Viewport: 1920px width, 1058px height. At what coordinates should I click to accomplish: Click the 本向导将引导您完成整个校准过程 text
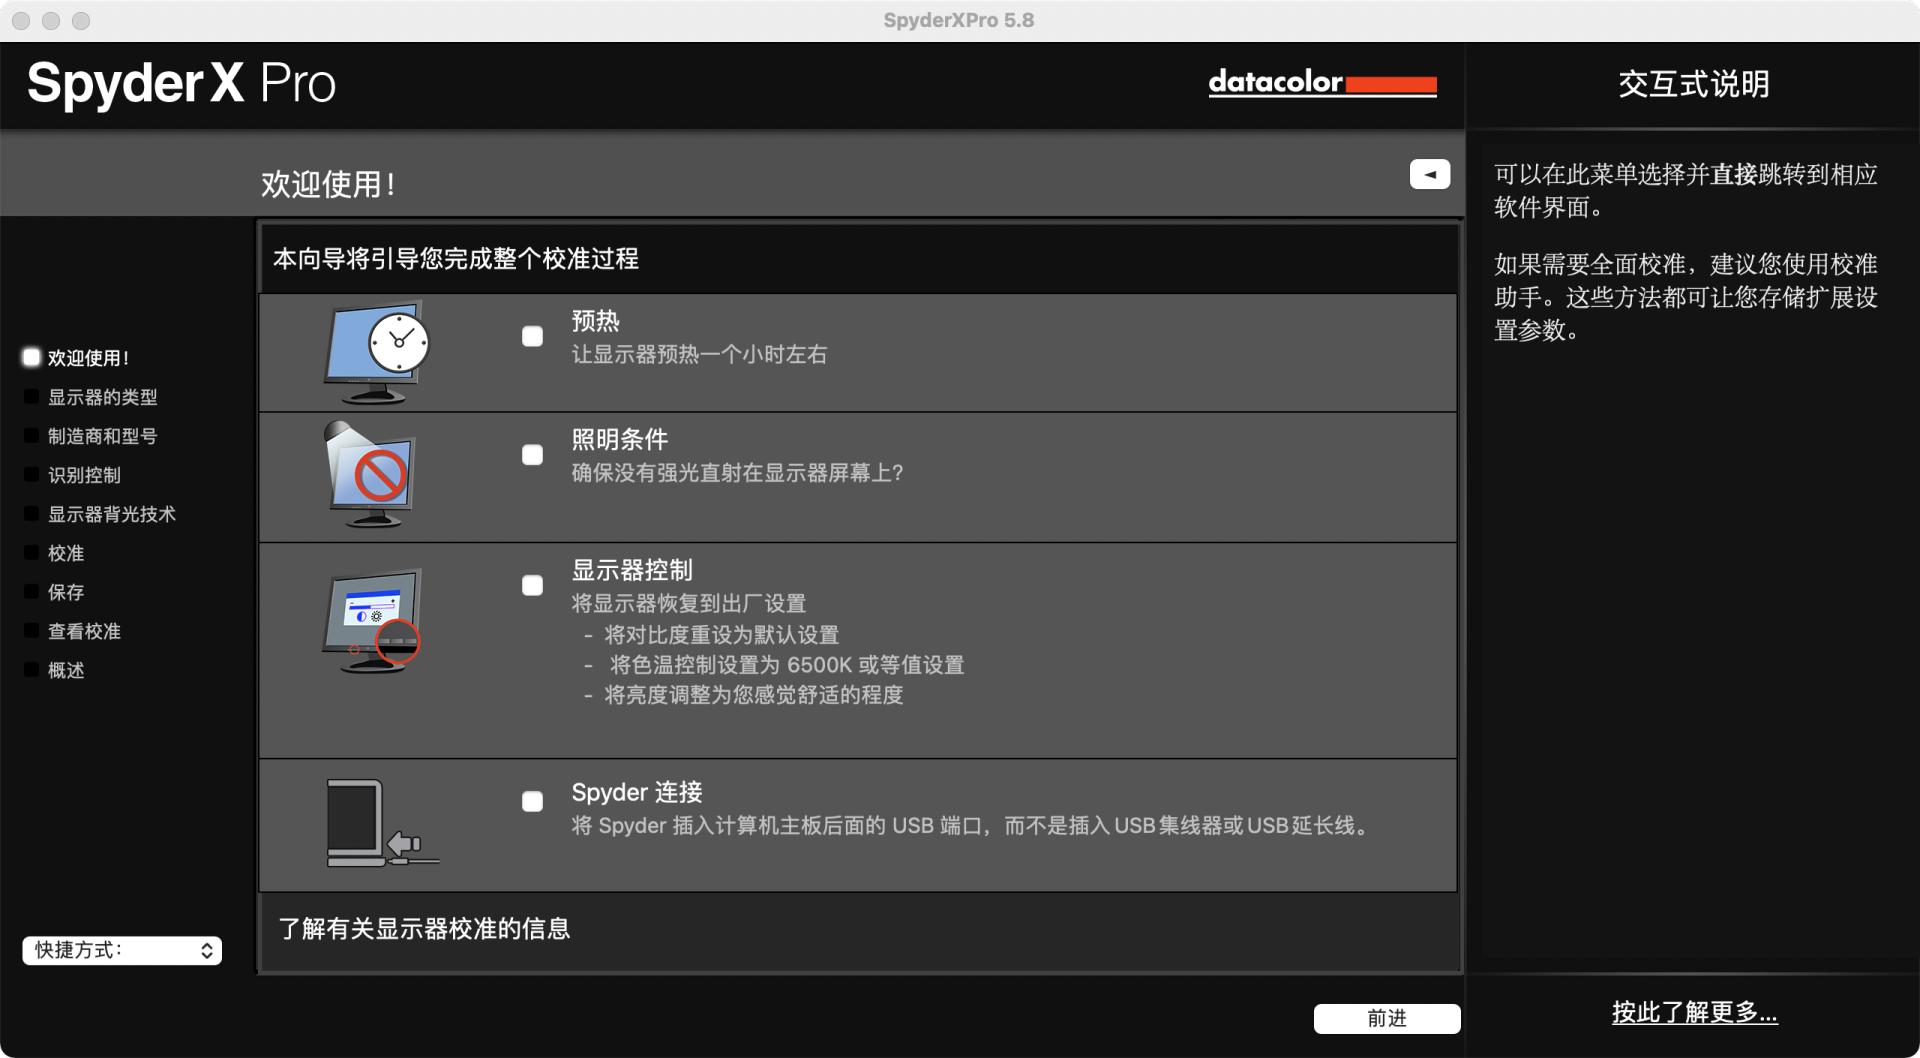[x=456, y=259]
